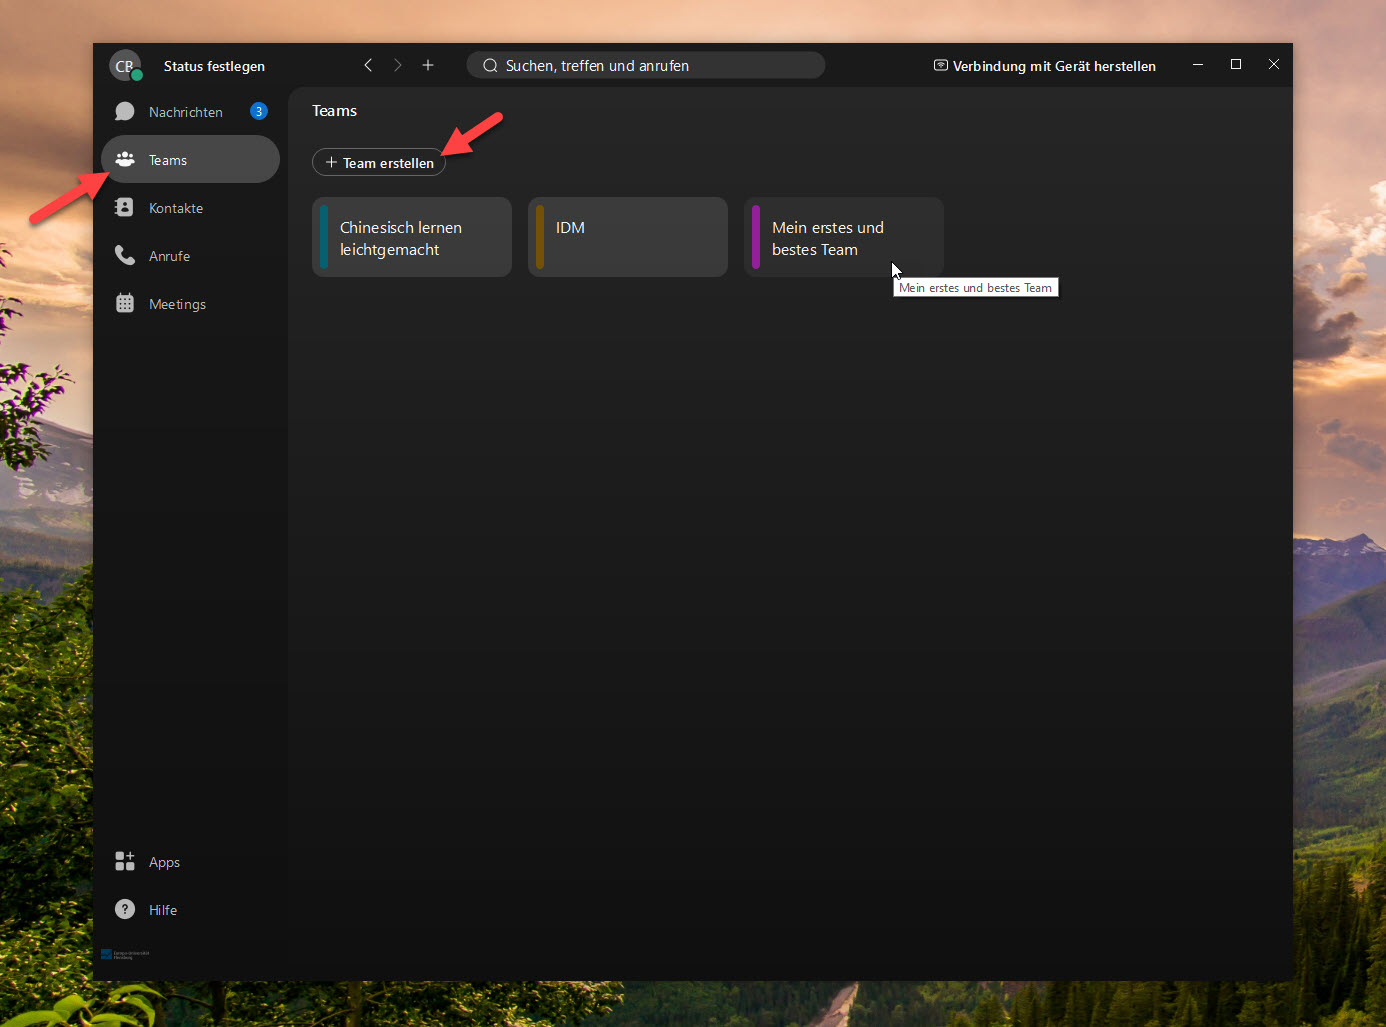Open the Chinesisch lernen leichtgemacht team

pos(412,238)
